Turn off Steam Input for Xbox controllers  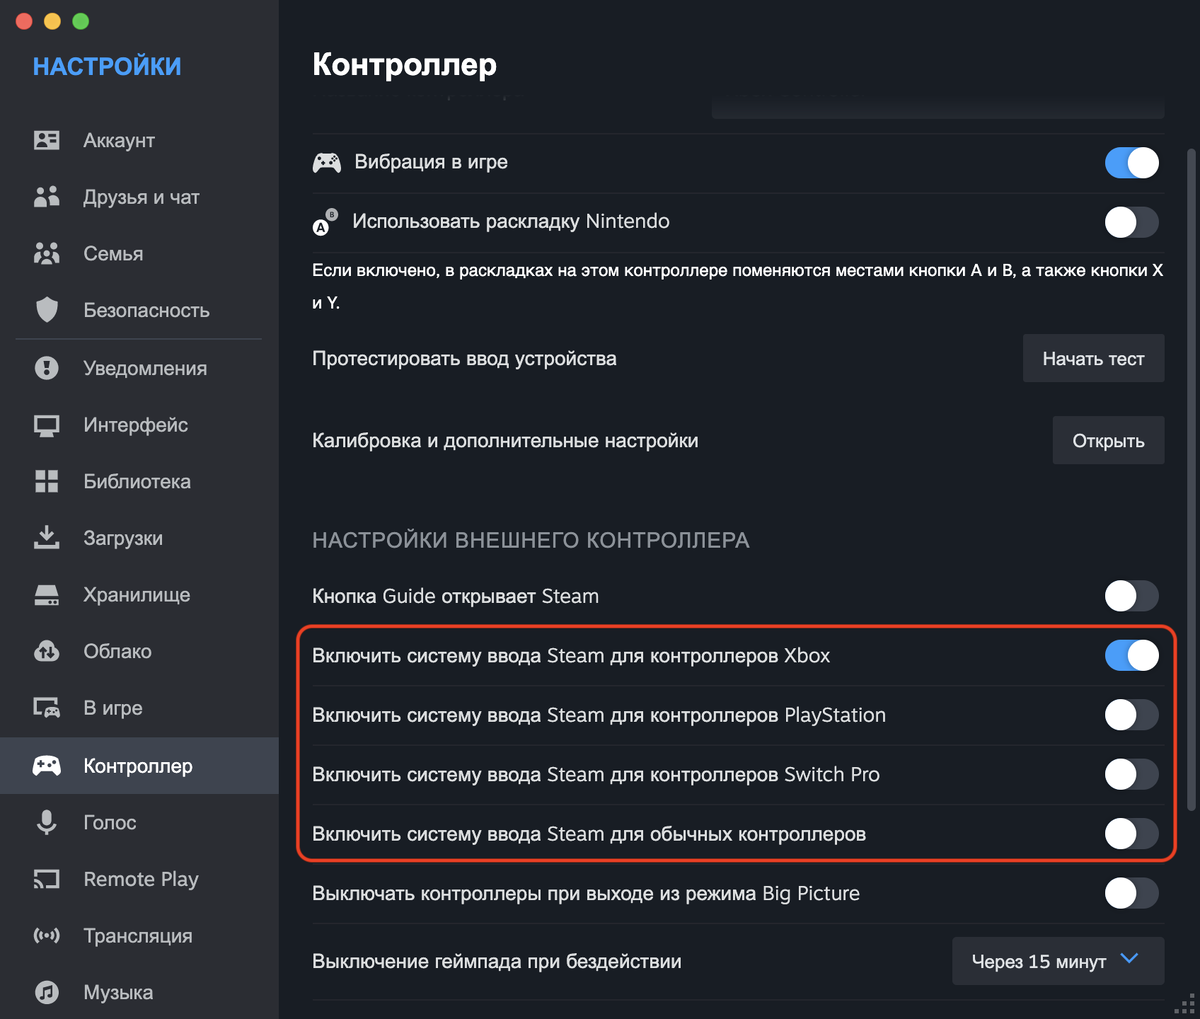coord(1131,656)
